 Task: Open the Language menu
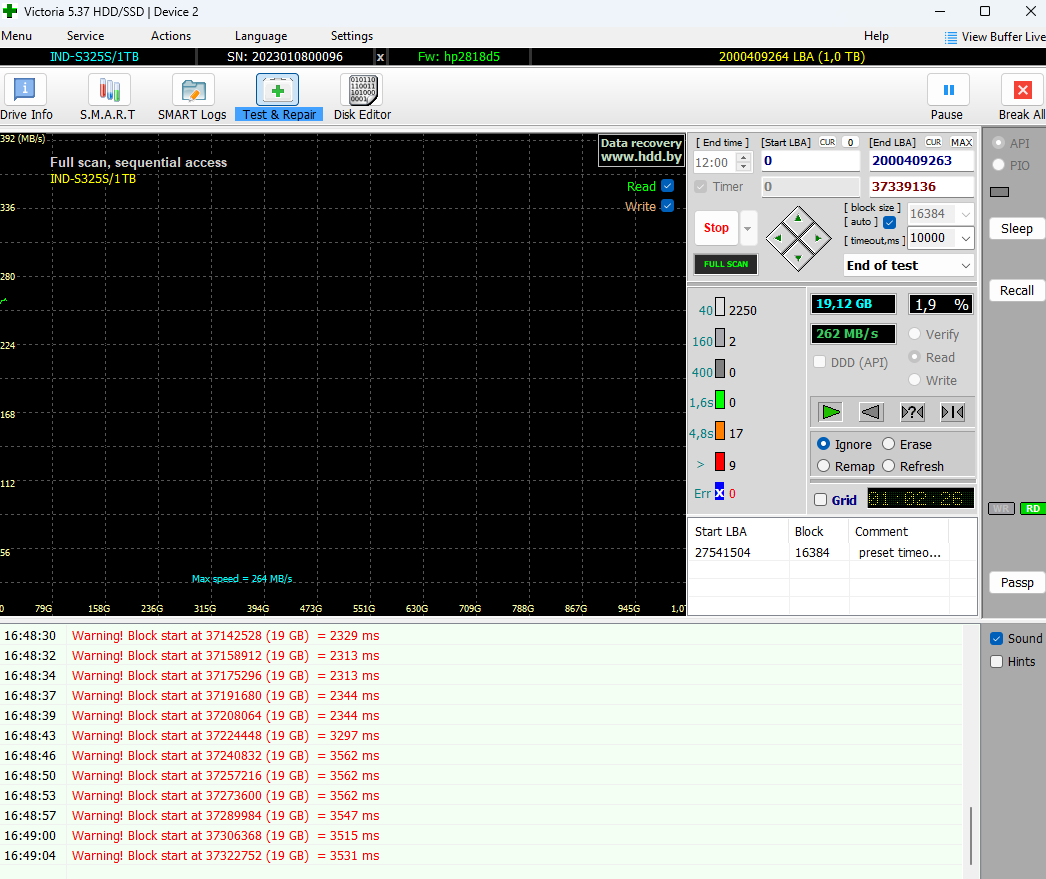(x=261, y=36)
